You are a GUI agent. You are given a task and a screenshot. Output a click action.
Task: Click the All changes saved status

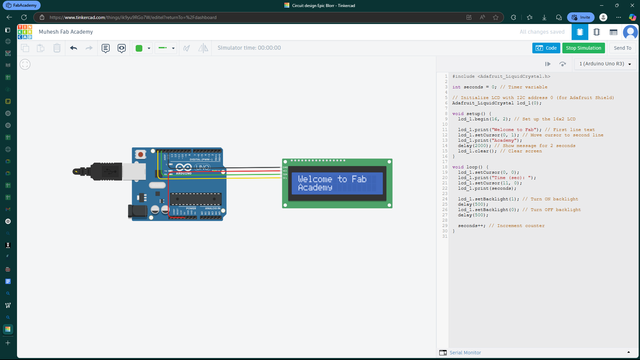point(542,32)
